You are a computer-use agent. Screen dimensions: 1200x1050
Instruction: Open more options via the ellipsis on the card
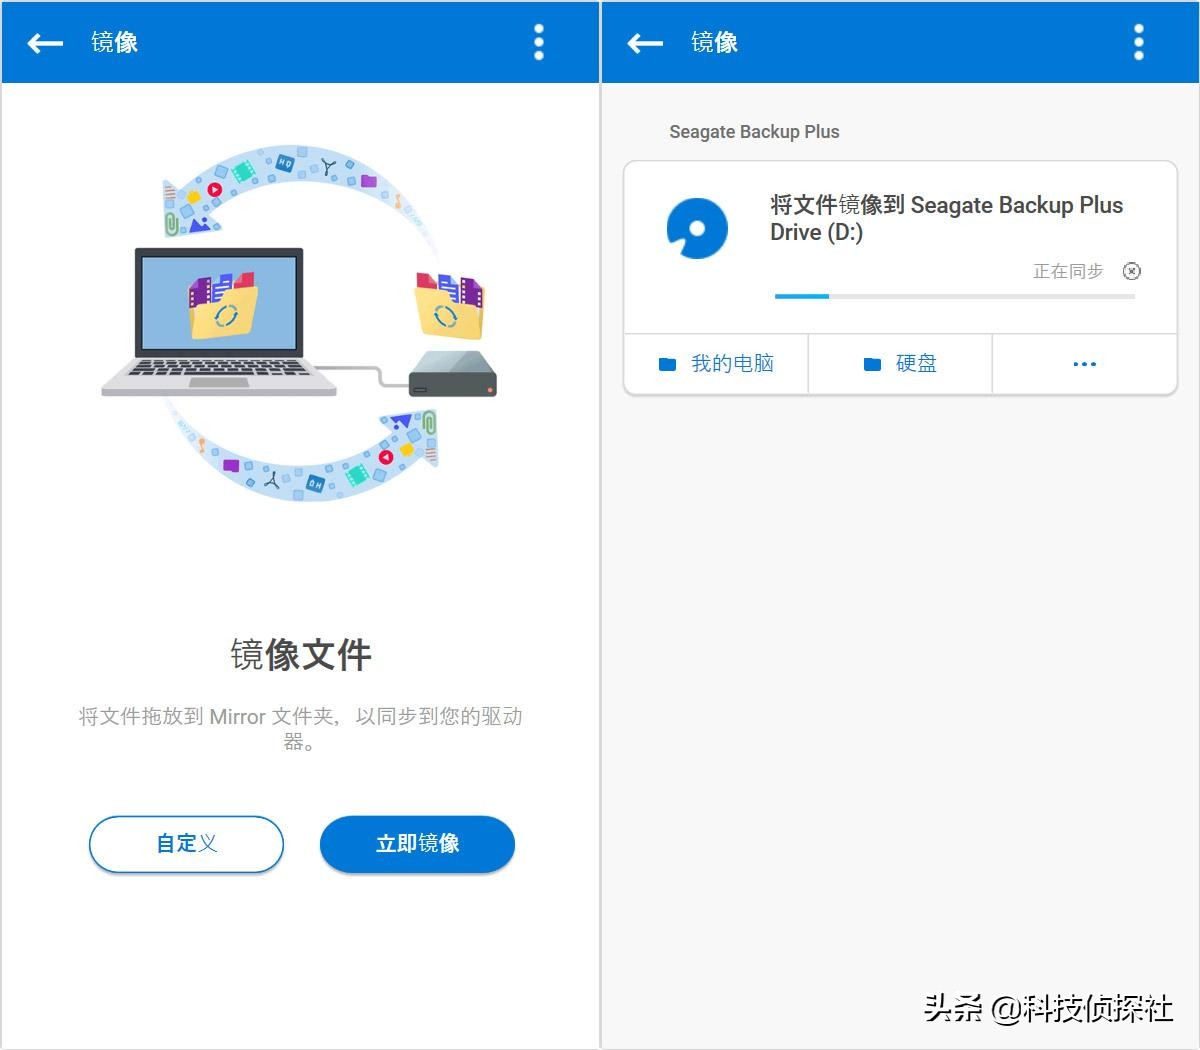[x=1084, y=364]
